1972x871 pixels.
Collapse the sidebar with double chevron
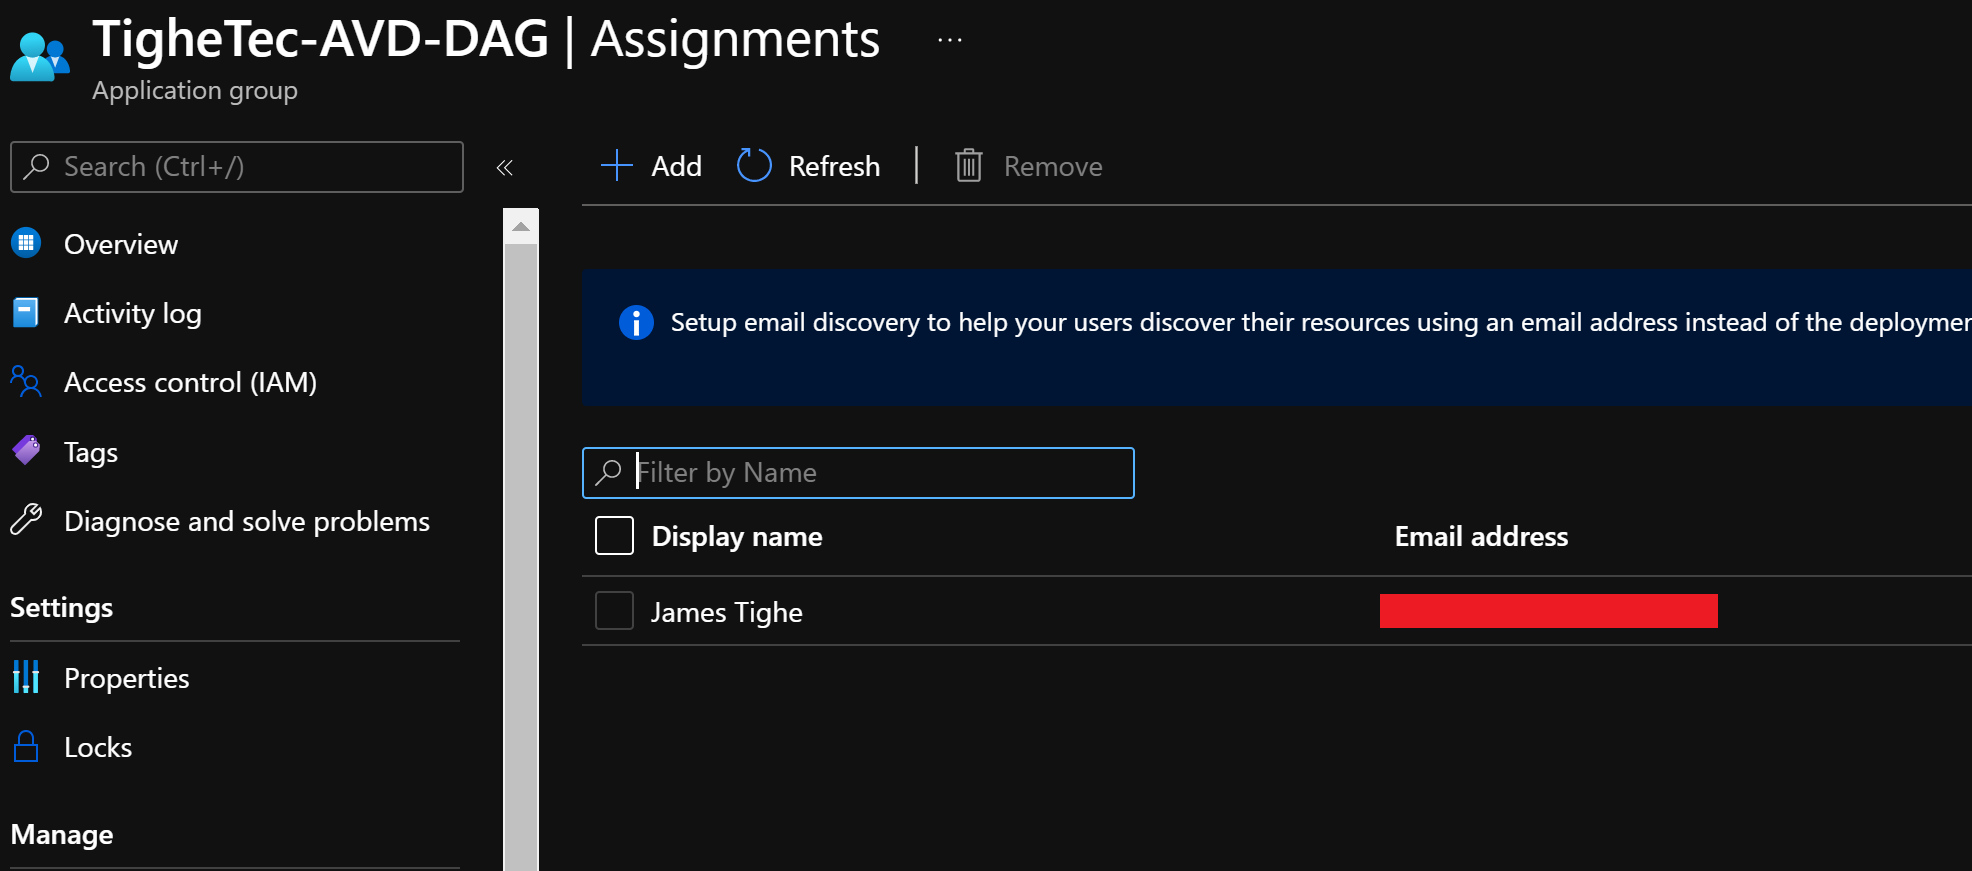505,168
